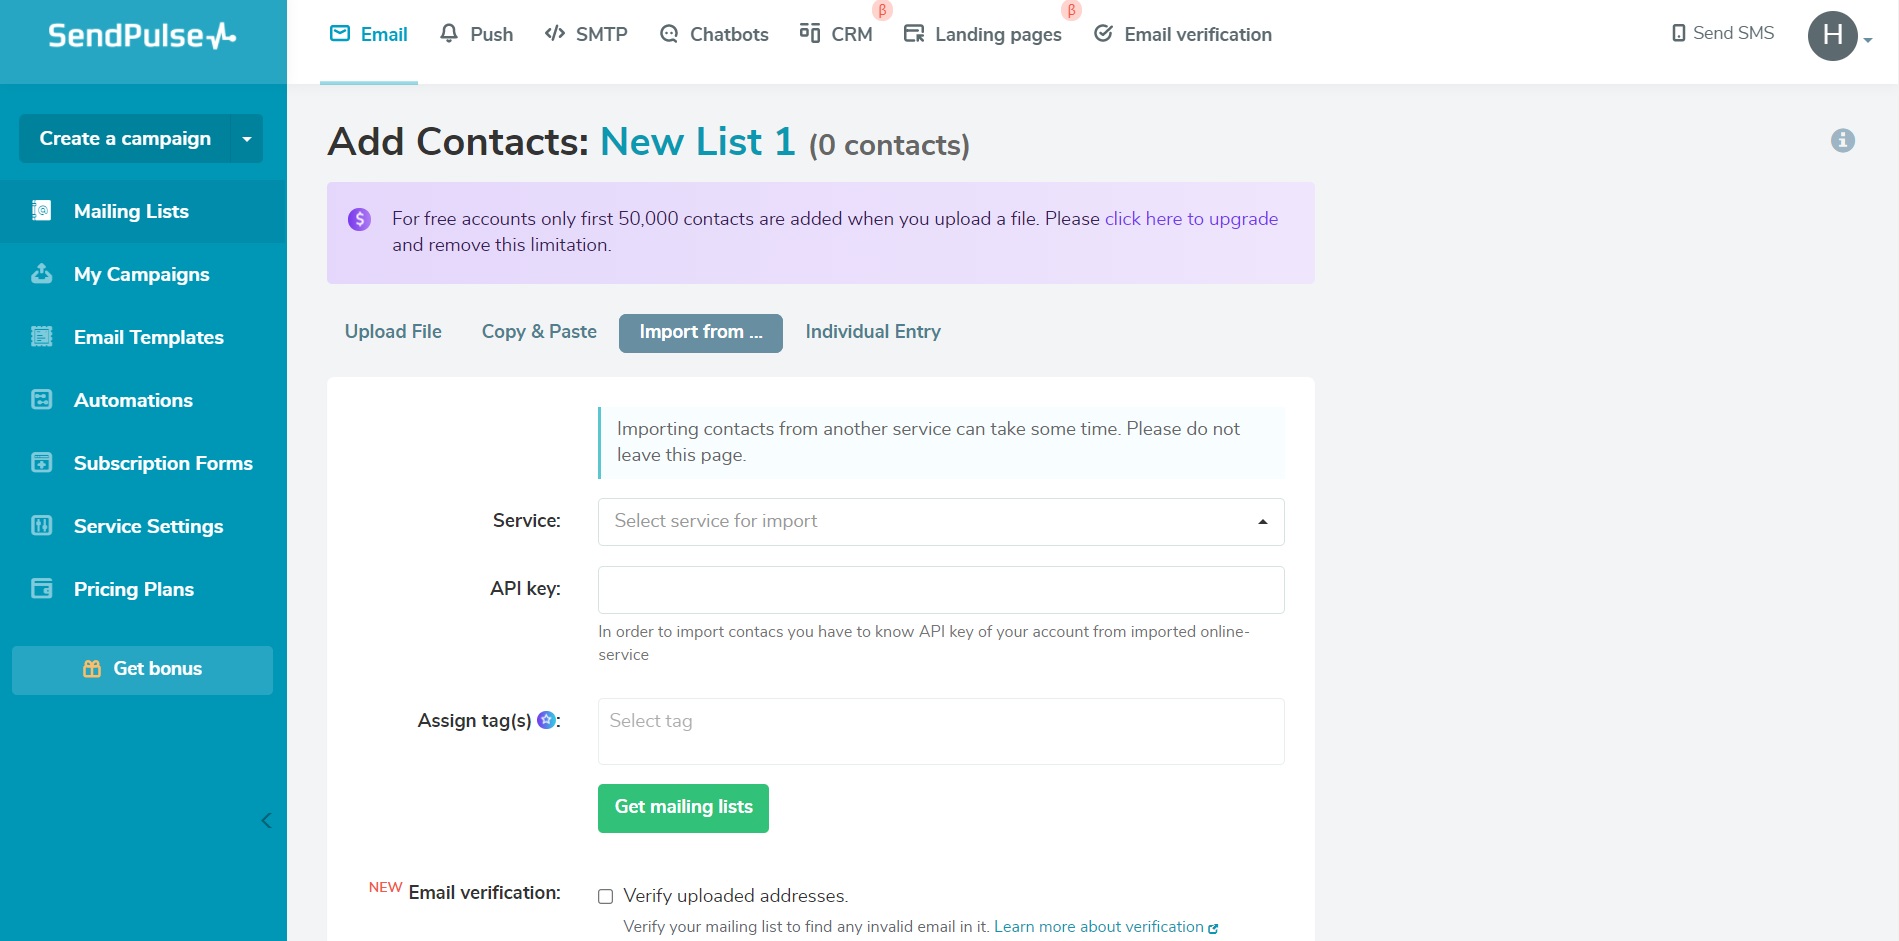The height and width of the screenshot is (941, 1899).
Task: Open the click here to upgrade link
Action: tap(1191, 219)
